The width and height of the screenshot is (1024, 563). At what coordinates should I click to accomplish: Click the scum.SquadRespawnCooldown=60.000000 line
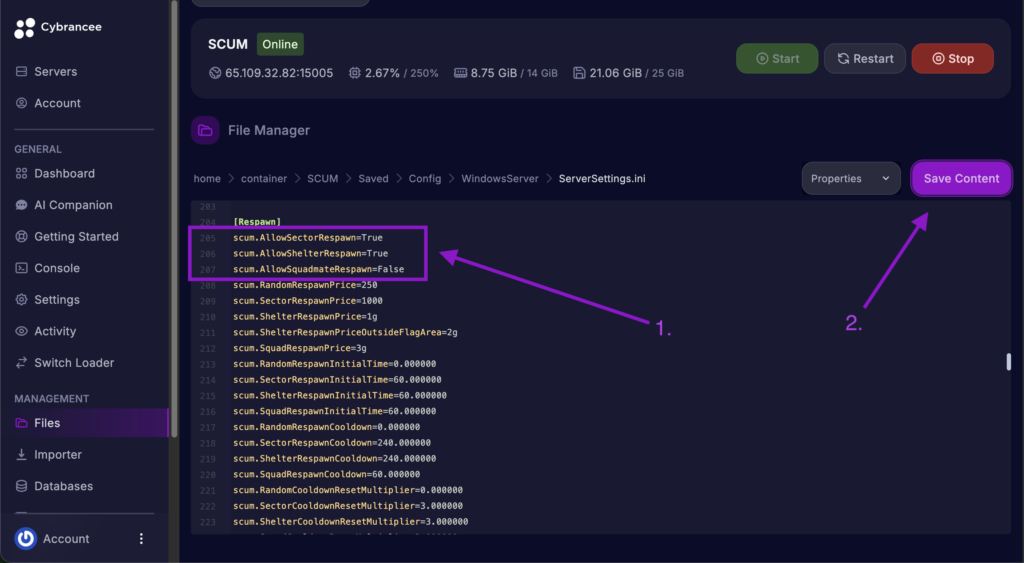[x=327, y=474]
